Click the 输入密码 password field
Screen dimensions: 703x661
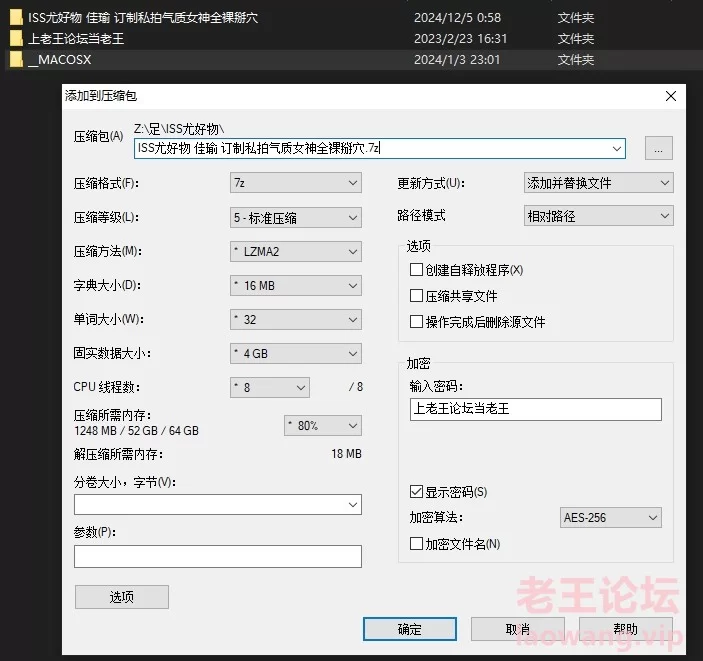(x=536, y=409)
